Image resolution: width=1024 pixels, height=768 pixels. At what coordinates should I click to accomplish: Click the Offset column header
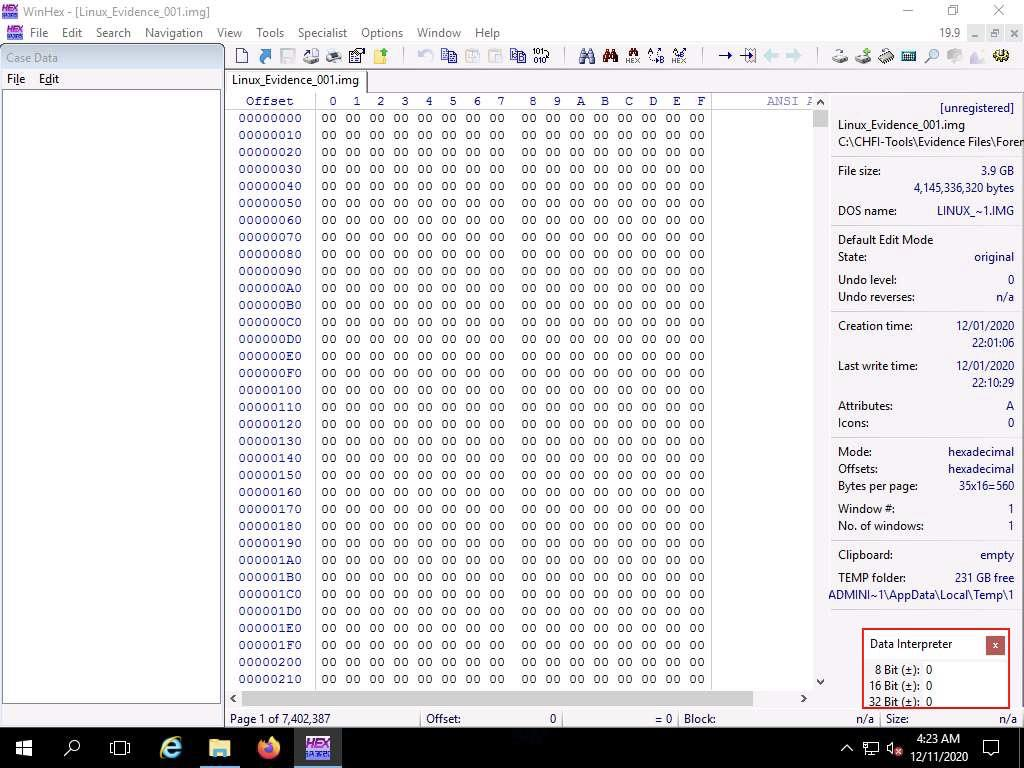[x=270, y=101]
